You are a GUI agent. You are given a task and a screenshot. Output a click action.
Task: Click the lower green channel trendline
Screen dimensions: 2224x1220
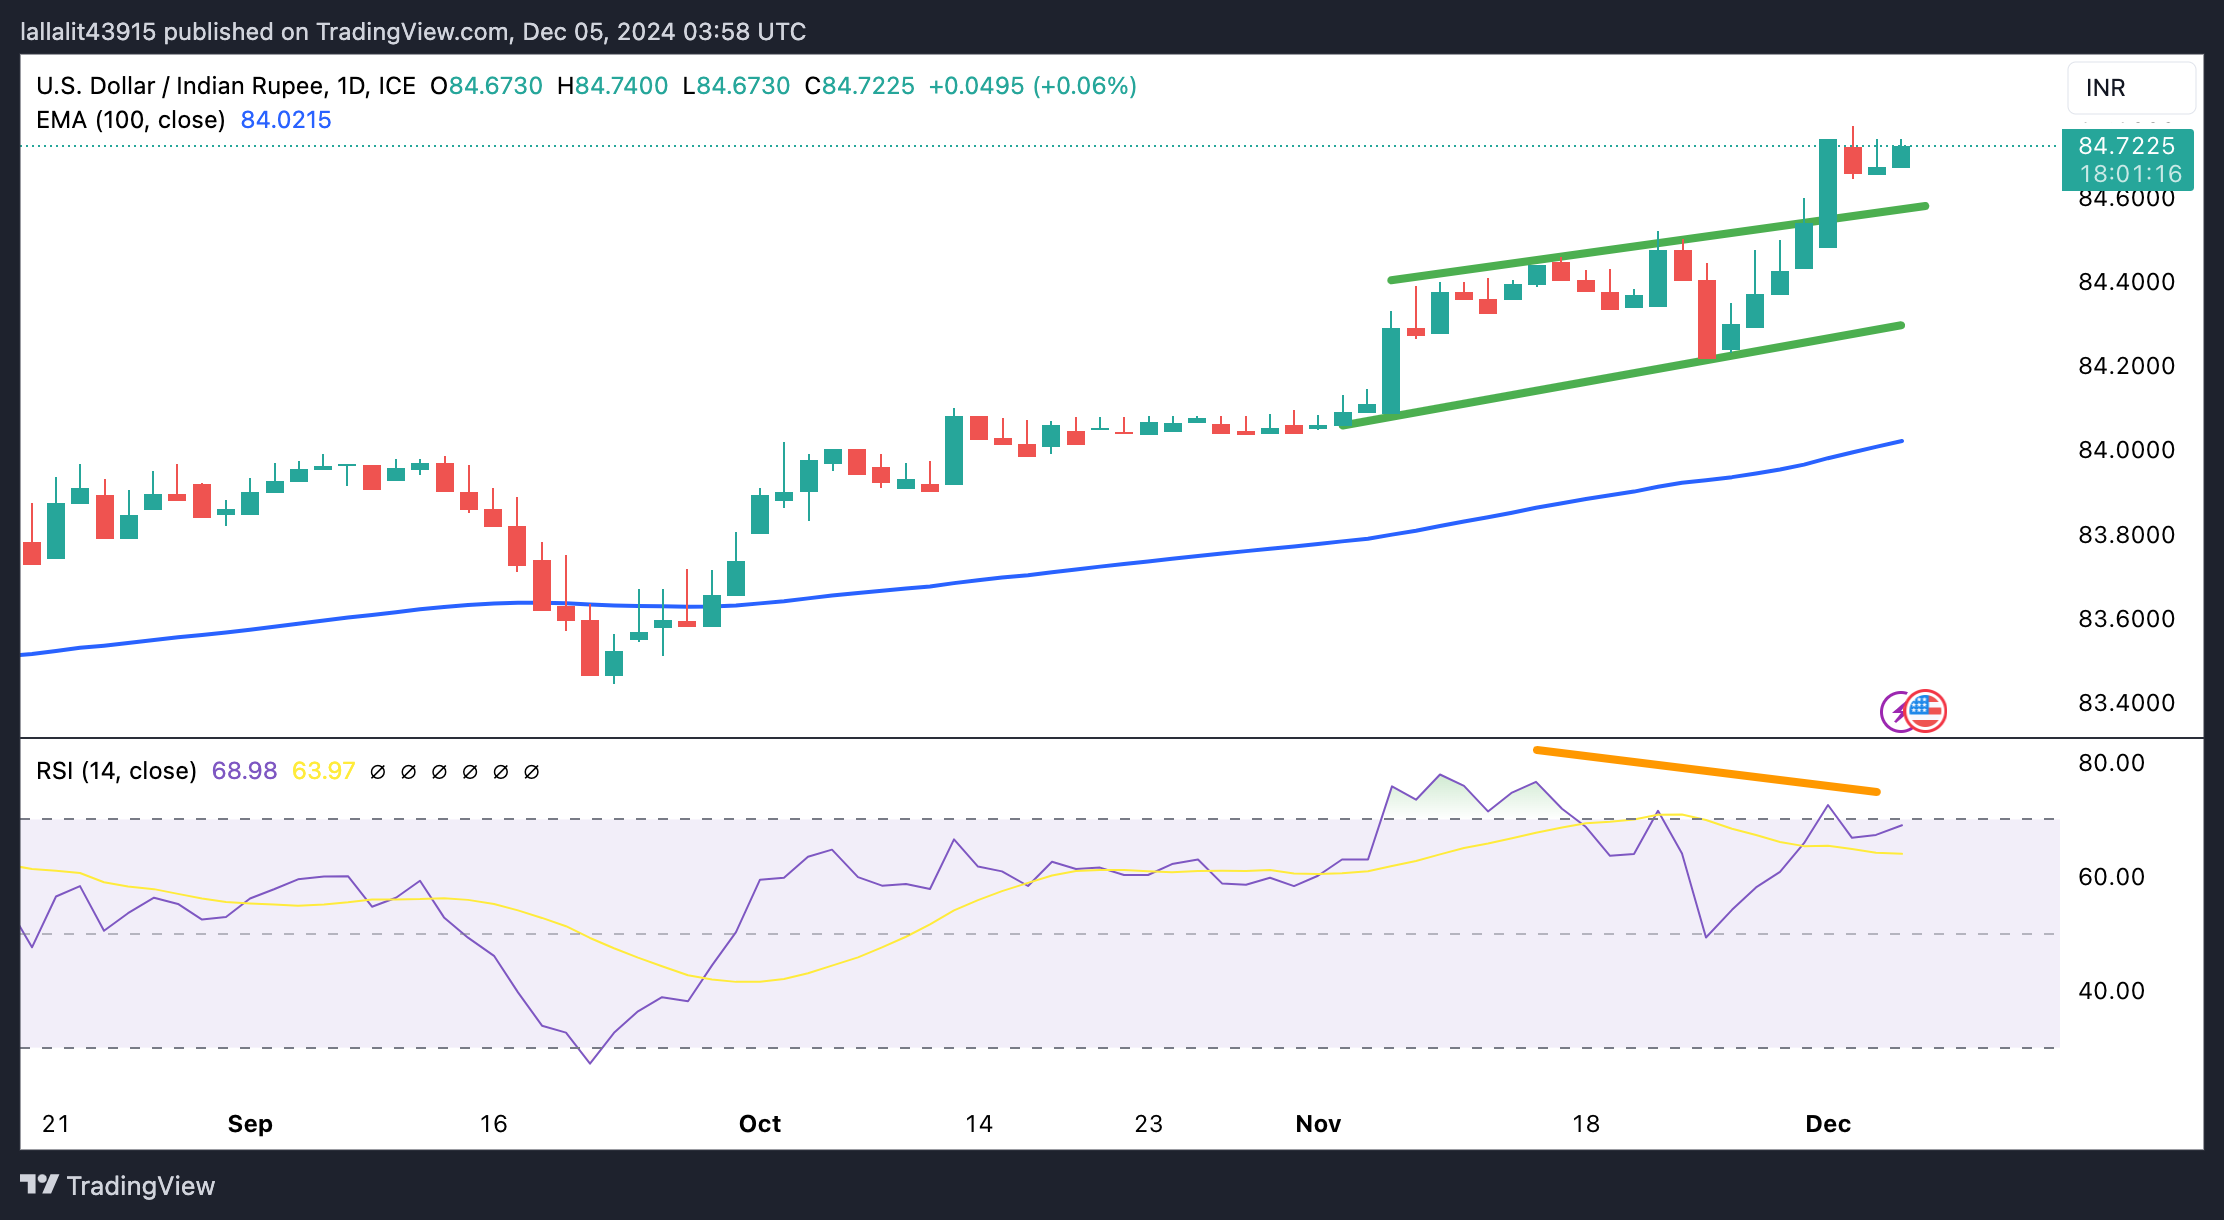pos(1622,376)
